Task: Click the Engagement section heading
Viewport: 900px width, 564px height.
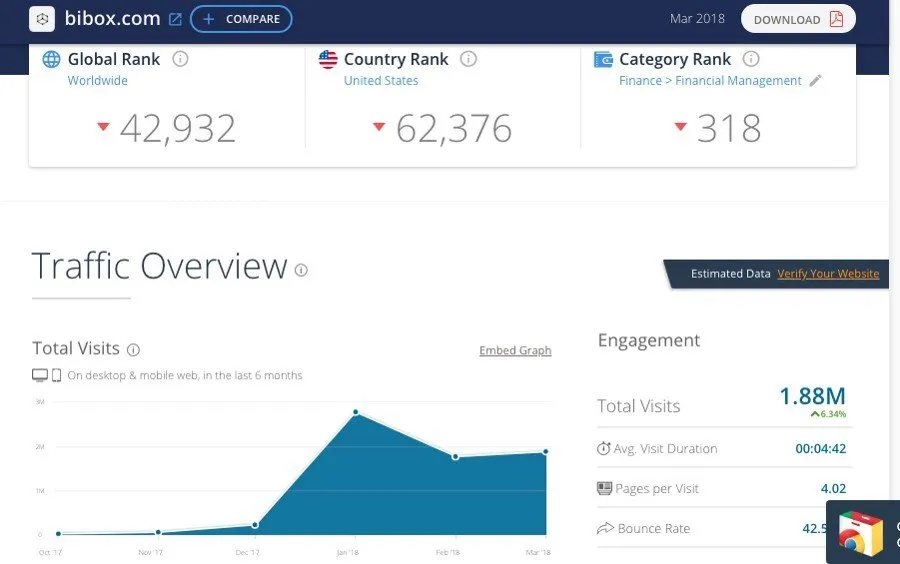Action: pos(649,341)
